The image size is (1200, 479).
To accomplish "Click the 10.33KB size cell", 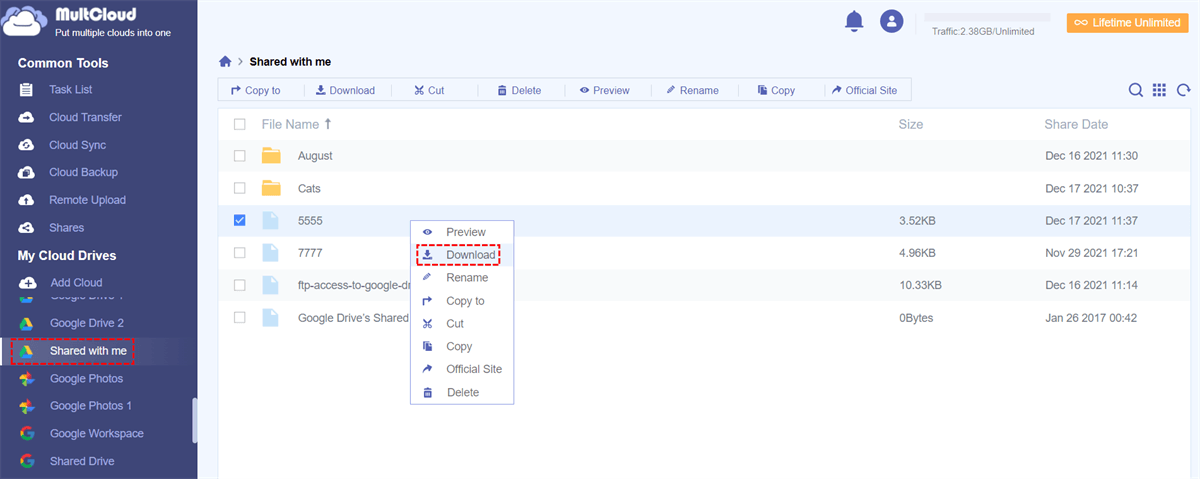I will point(920,285).
